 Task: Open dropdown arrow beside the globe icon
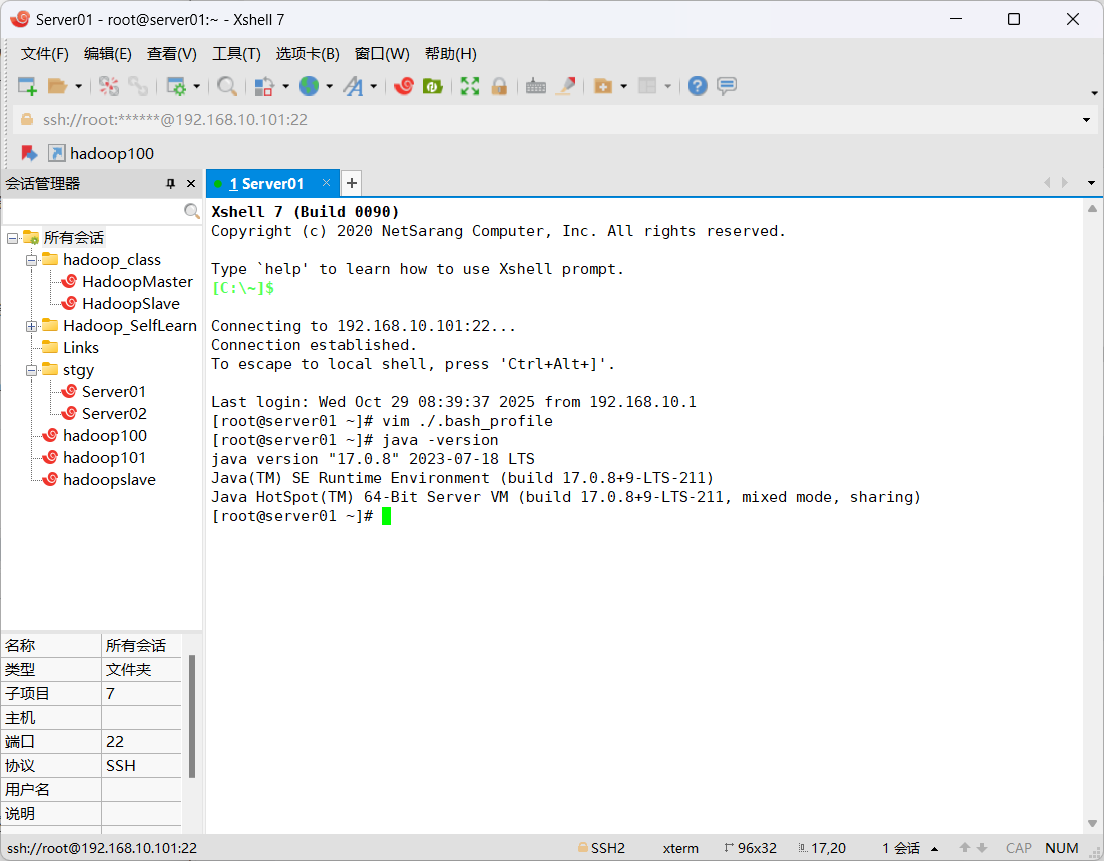(330, 87)
